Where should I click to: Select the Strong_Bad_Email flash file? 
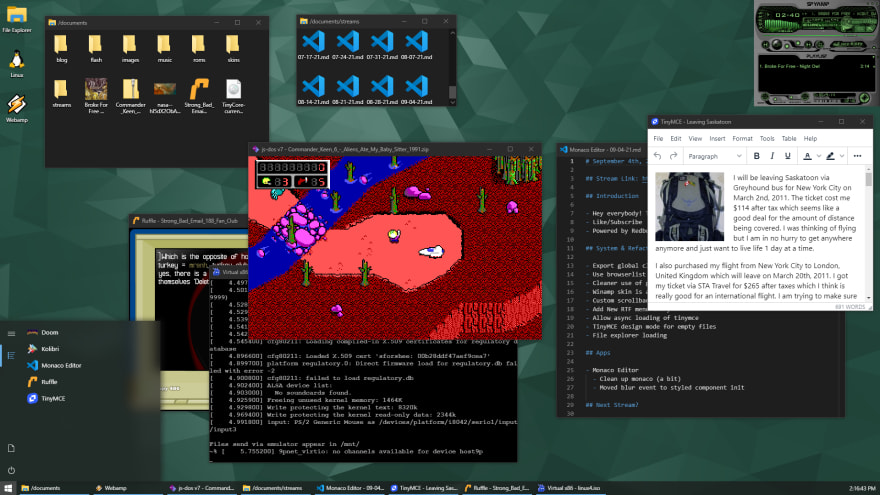pyautogui.click(x=199, y=96)
